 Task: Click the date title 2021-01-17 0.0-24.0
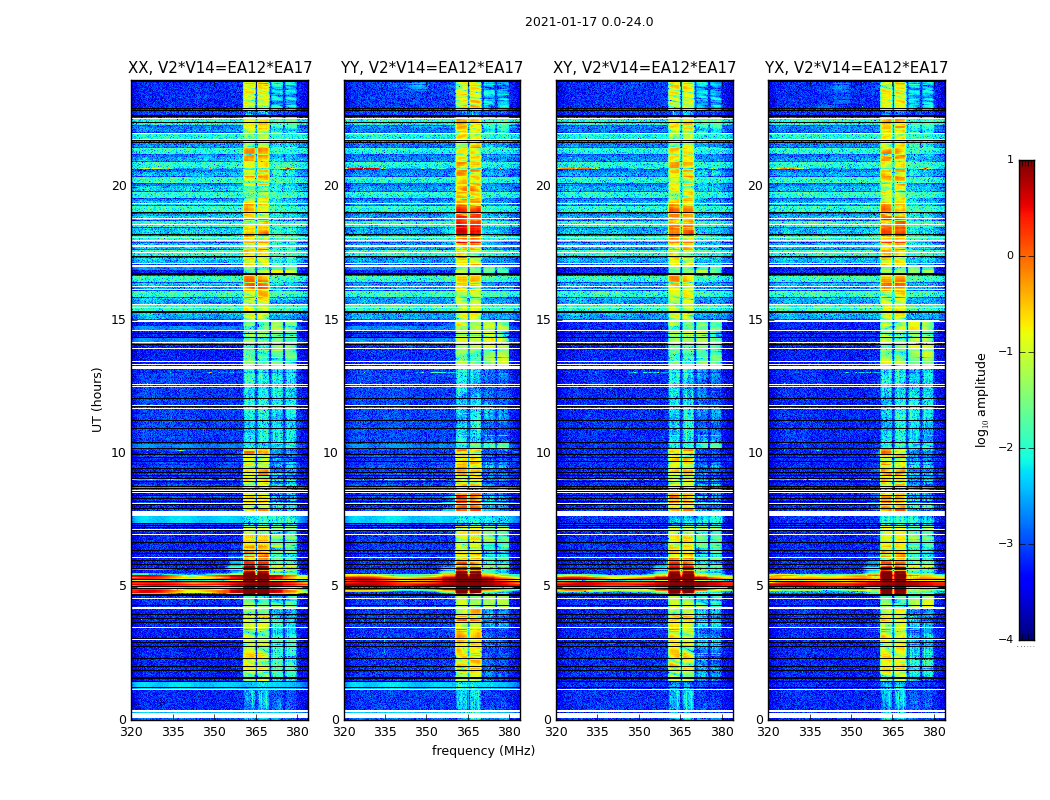[589, 22]
